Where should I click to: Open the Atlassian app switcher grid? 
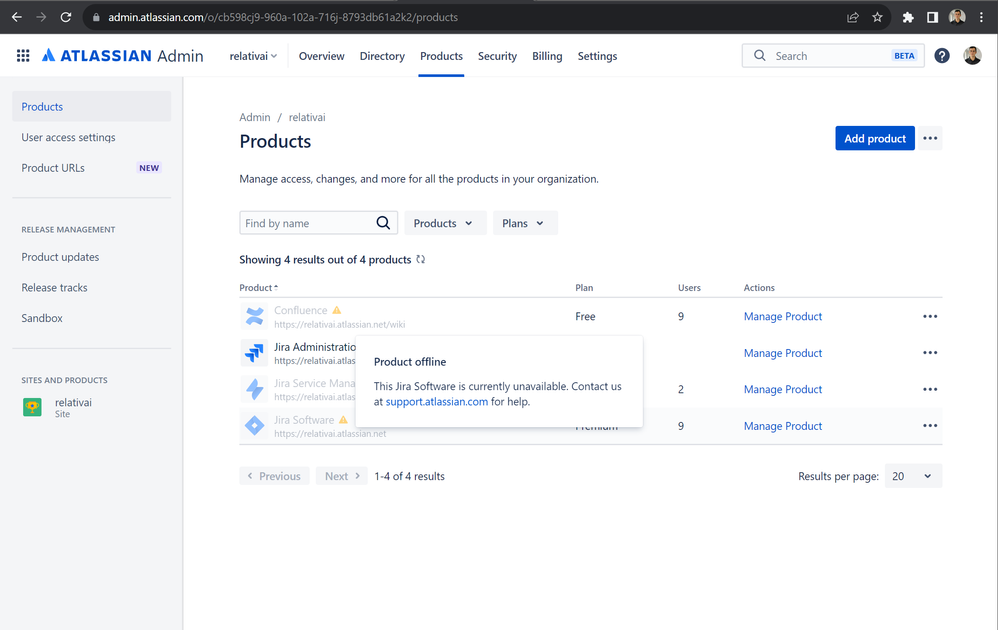click(x=23, y=56)
